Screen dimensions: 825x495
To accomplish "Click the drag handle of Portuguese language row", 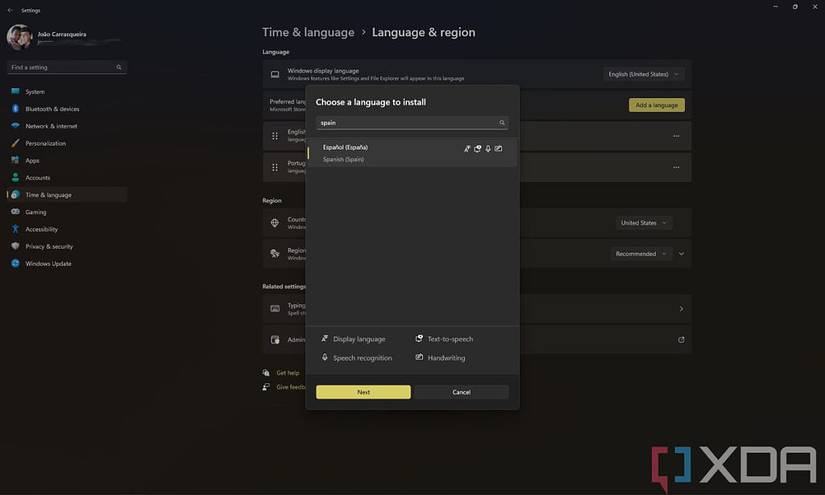I will [x=275, y=167].
